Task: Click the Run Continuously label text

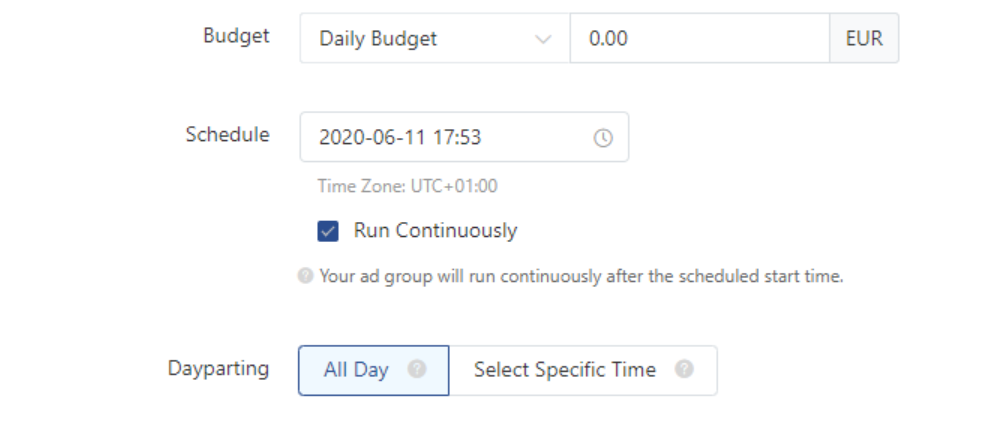Action: [435, 231]
